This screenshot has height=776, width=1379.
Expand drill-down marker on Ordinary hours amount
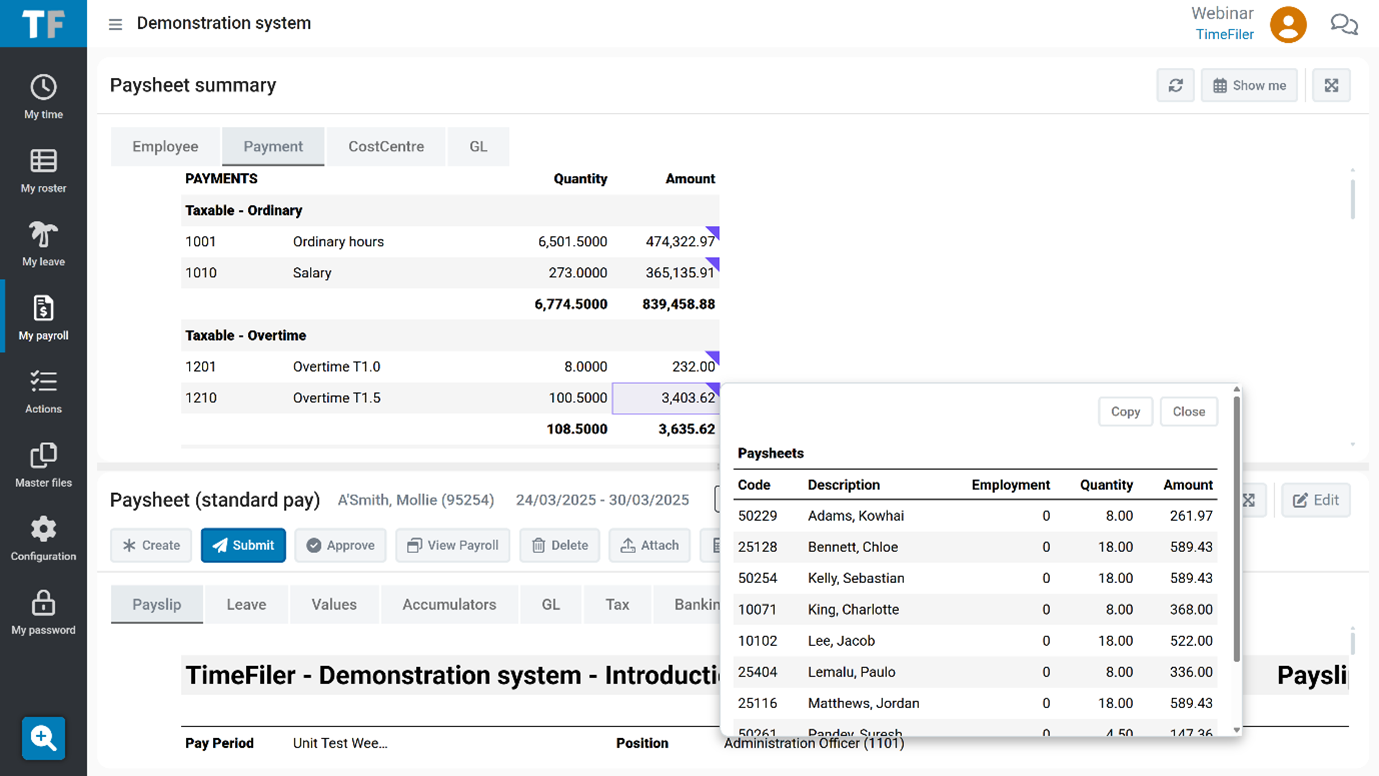pos(713,232)
